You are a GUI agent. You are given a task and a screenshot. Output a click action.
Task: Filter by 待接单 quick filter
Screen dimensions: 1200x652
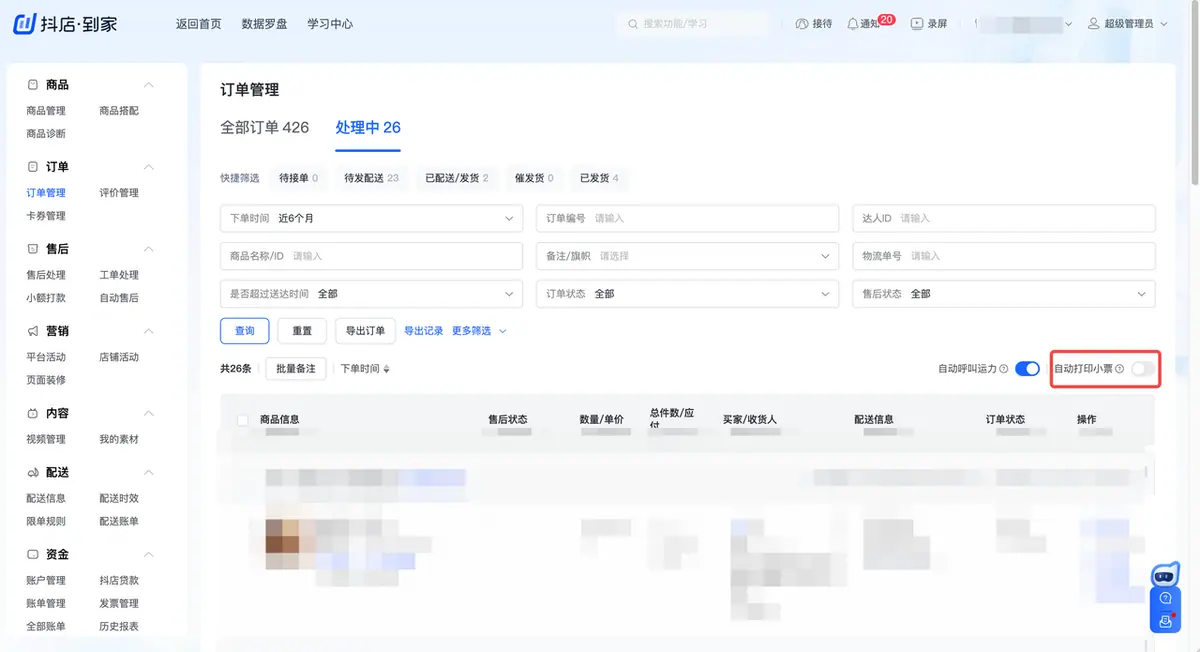(298, 178)
